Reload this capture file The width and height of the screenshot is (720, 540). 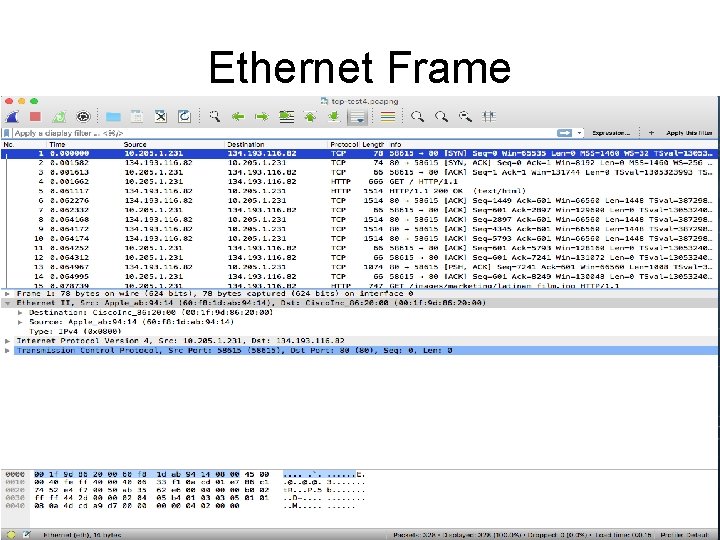pyautogui.click(x=184, y=117)
